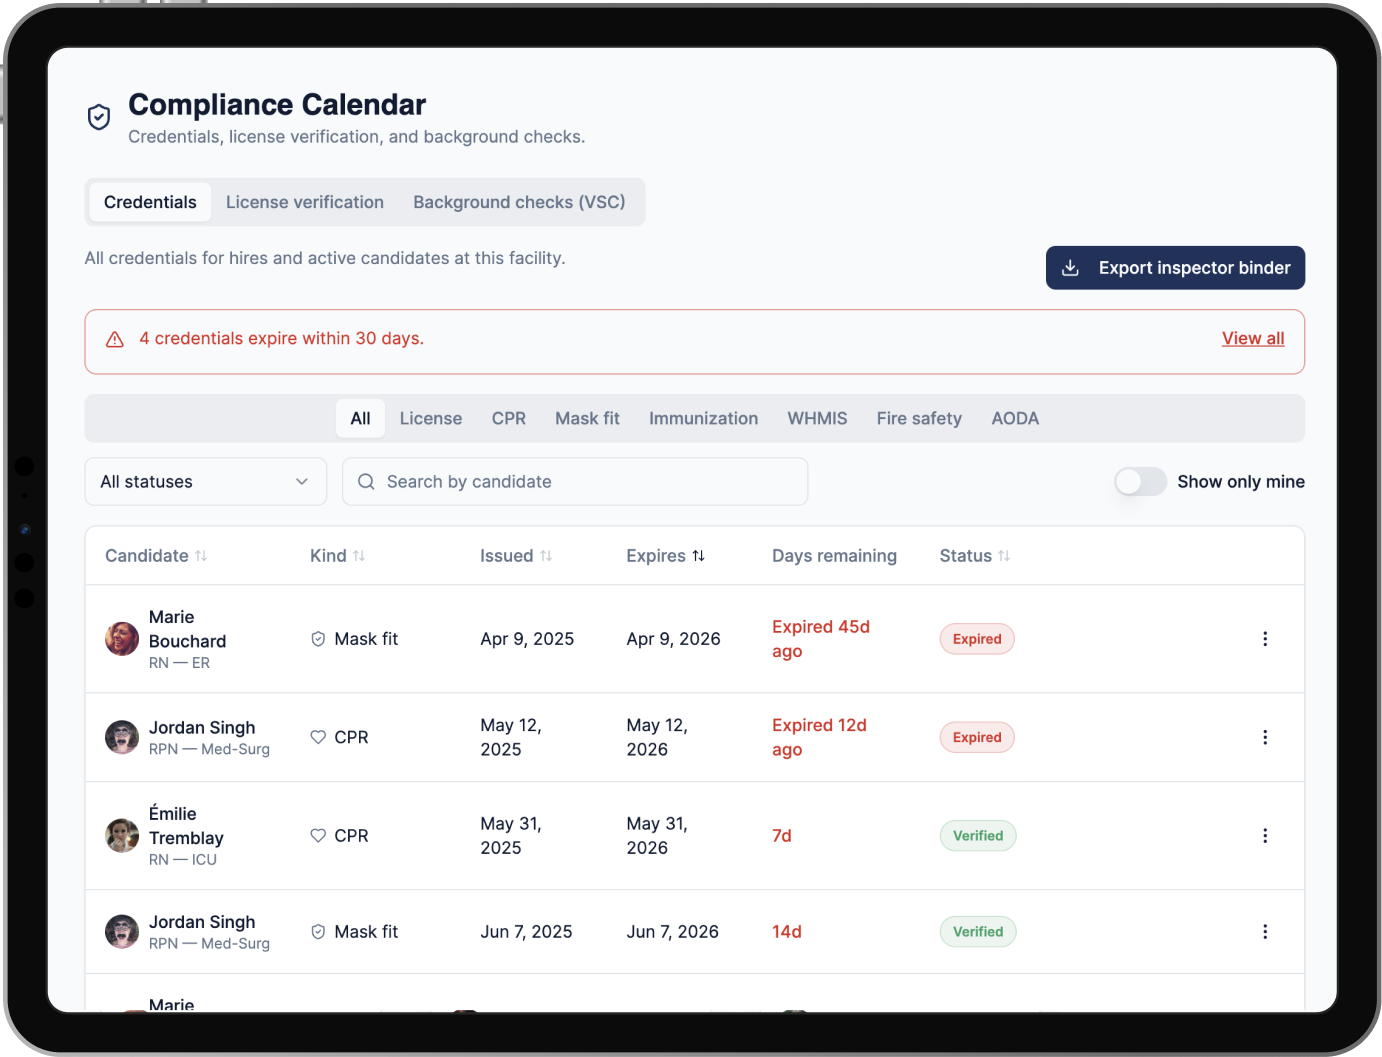Click Marie Bouchard's avatar photo
This screenshot has width=1382, height=1057.
[122, 639]
